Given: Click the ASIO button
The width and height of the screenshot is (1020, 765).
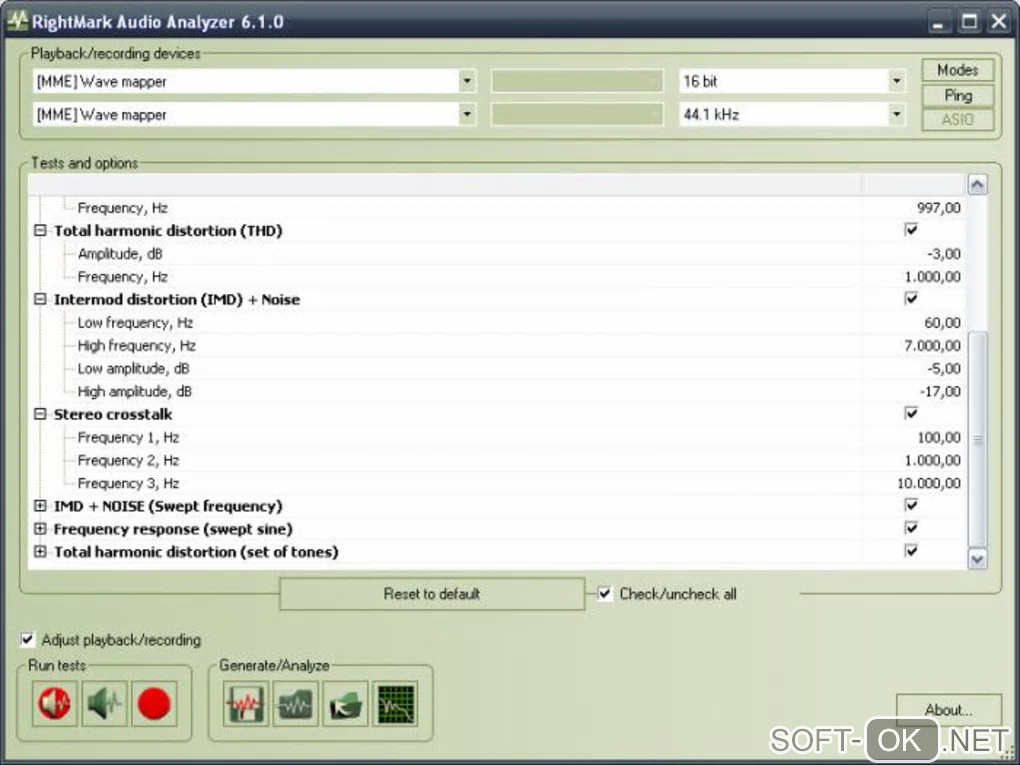Looking at the screenshot, I should coord(958,120).
